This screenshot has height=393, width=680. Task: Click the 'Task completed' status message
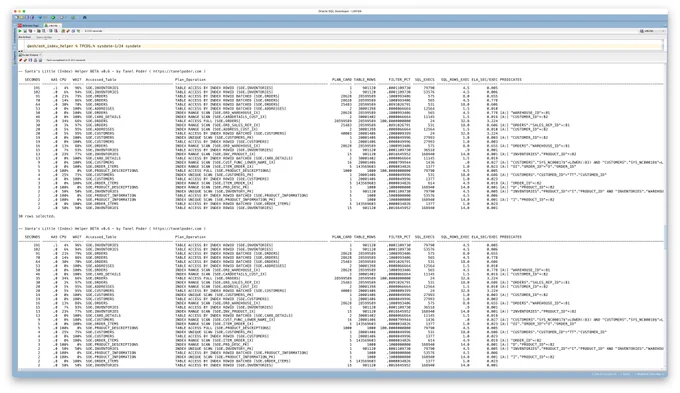[65, 60]
